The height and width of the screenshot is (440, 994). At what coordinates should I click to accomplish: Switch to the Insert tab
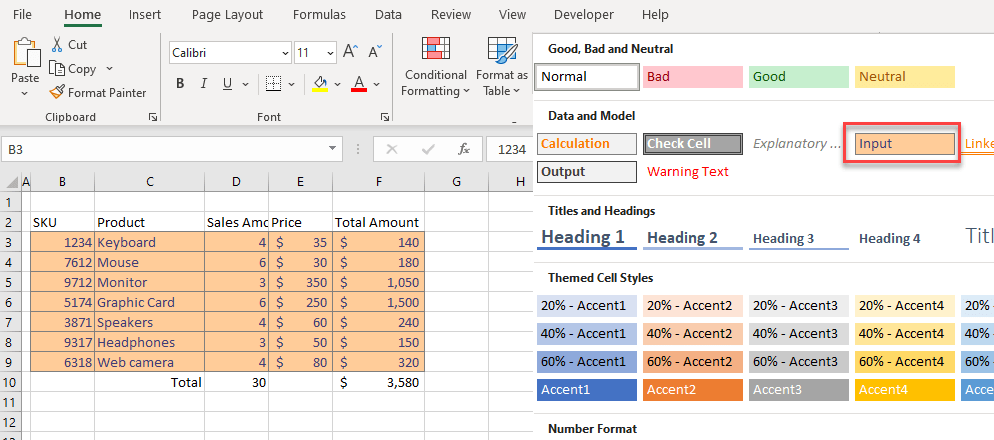(x=145, y=15)
